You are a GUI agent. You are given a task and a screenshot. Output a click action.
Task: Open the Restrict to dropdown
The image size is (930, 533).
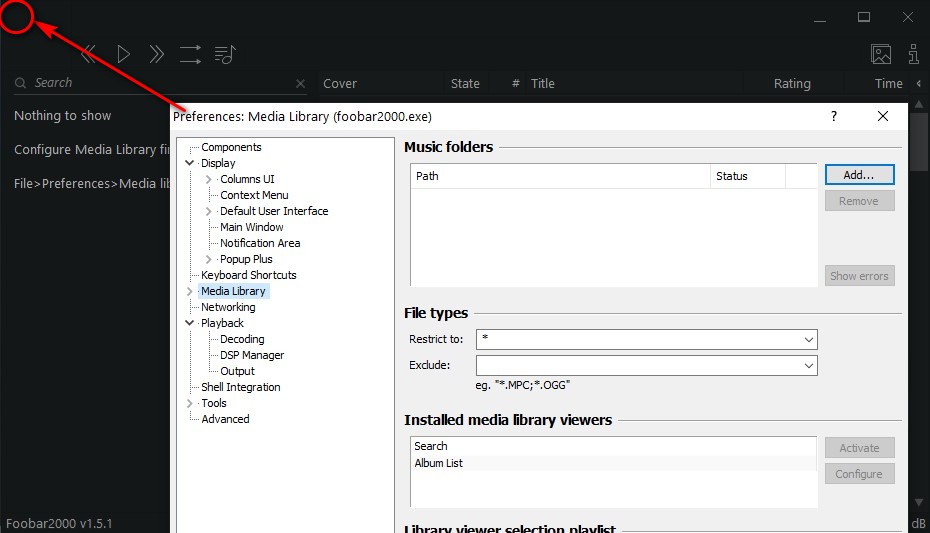(x=808, y=340)
